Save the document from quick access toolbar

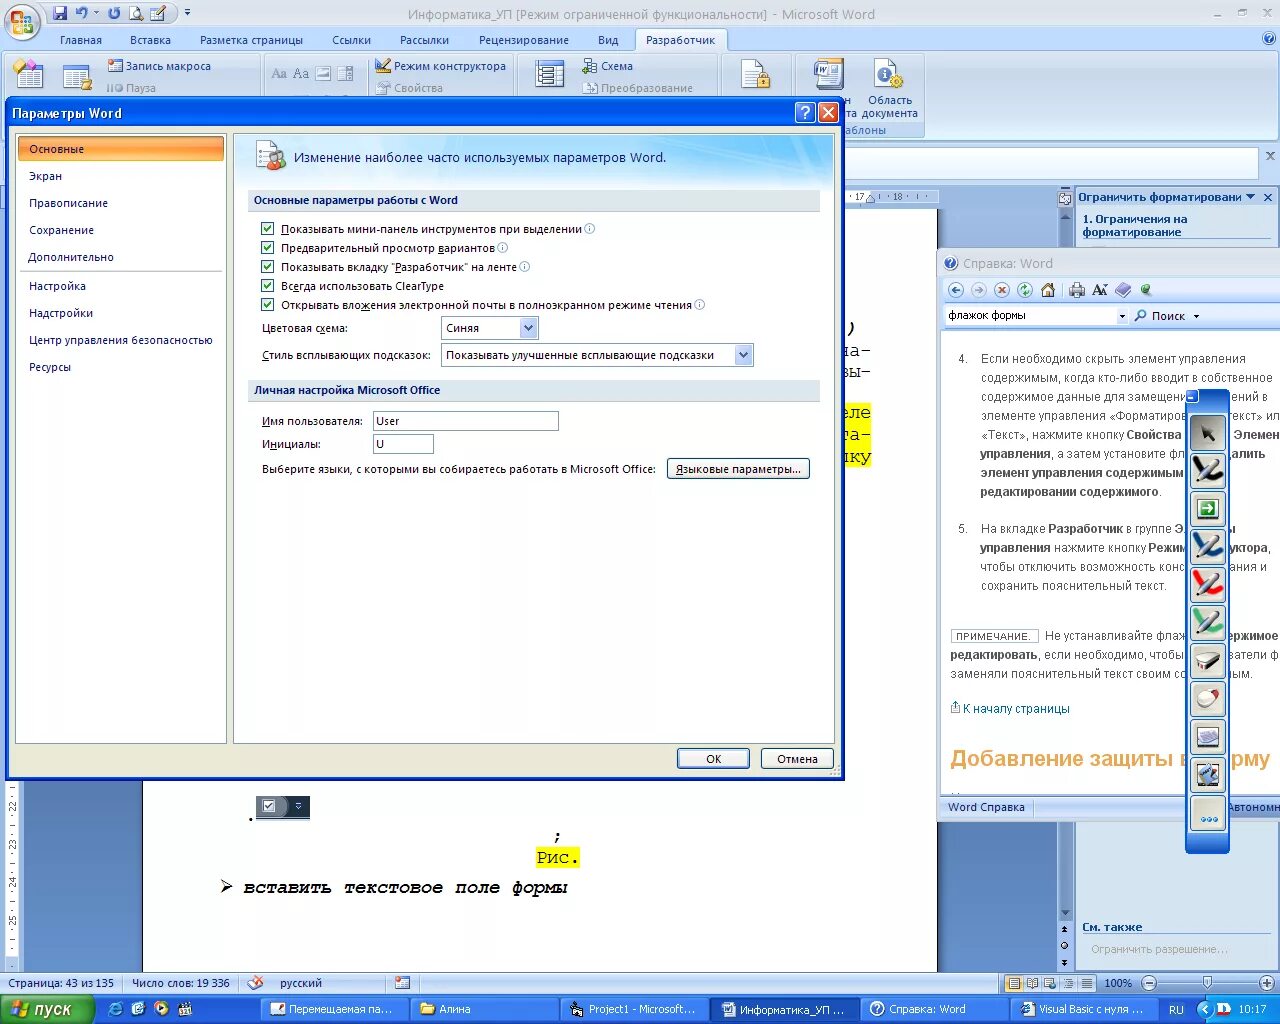(x=60, y=13)
